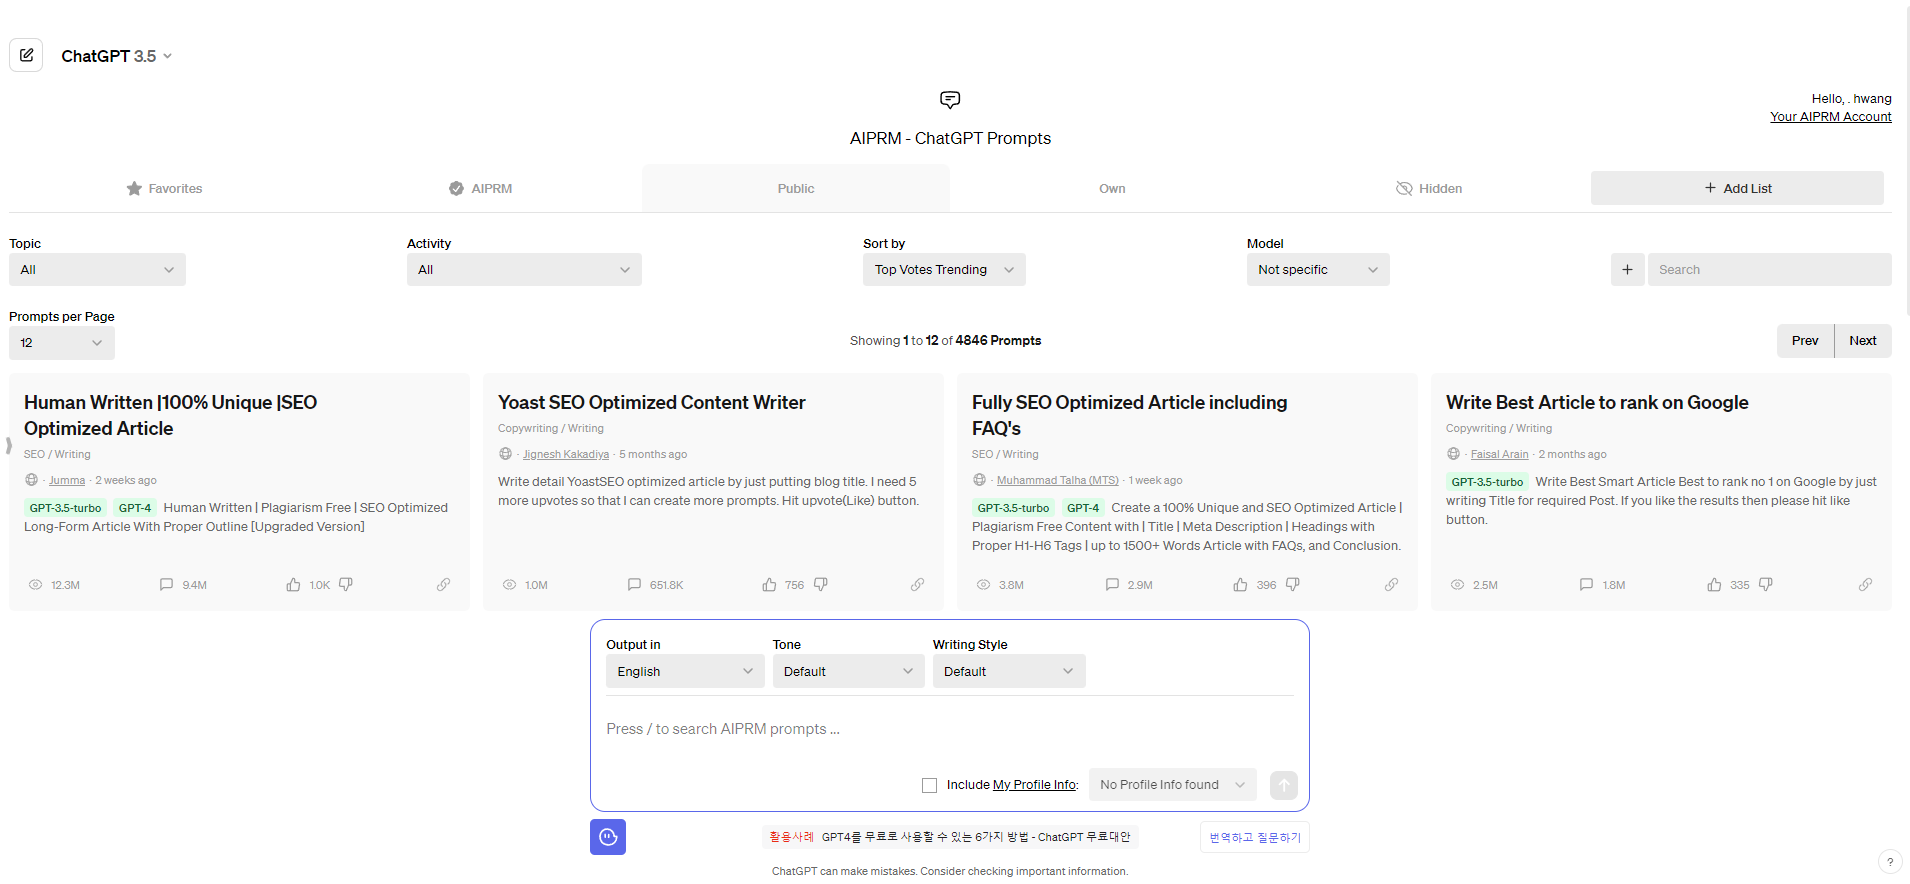1910x884 pixels.
Task: Click the plus button beside Search
Action: (x=1627, y=270)
